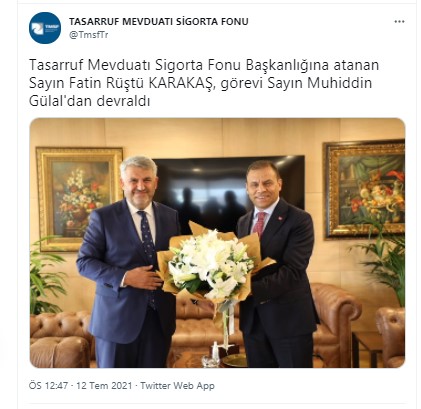The width and height of the screenshot is (421, 409).
Task: Click the brown leather sofa on the left
Action: point(61,339)
